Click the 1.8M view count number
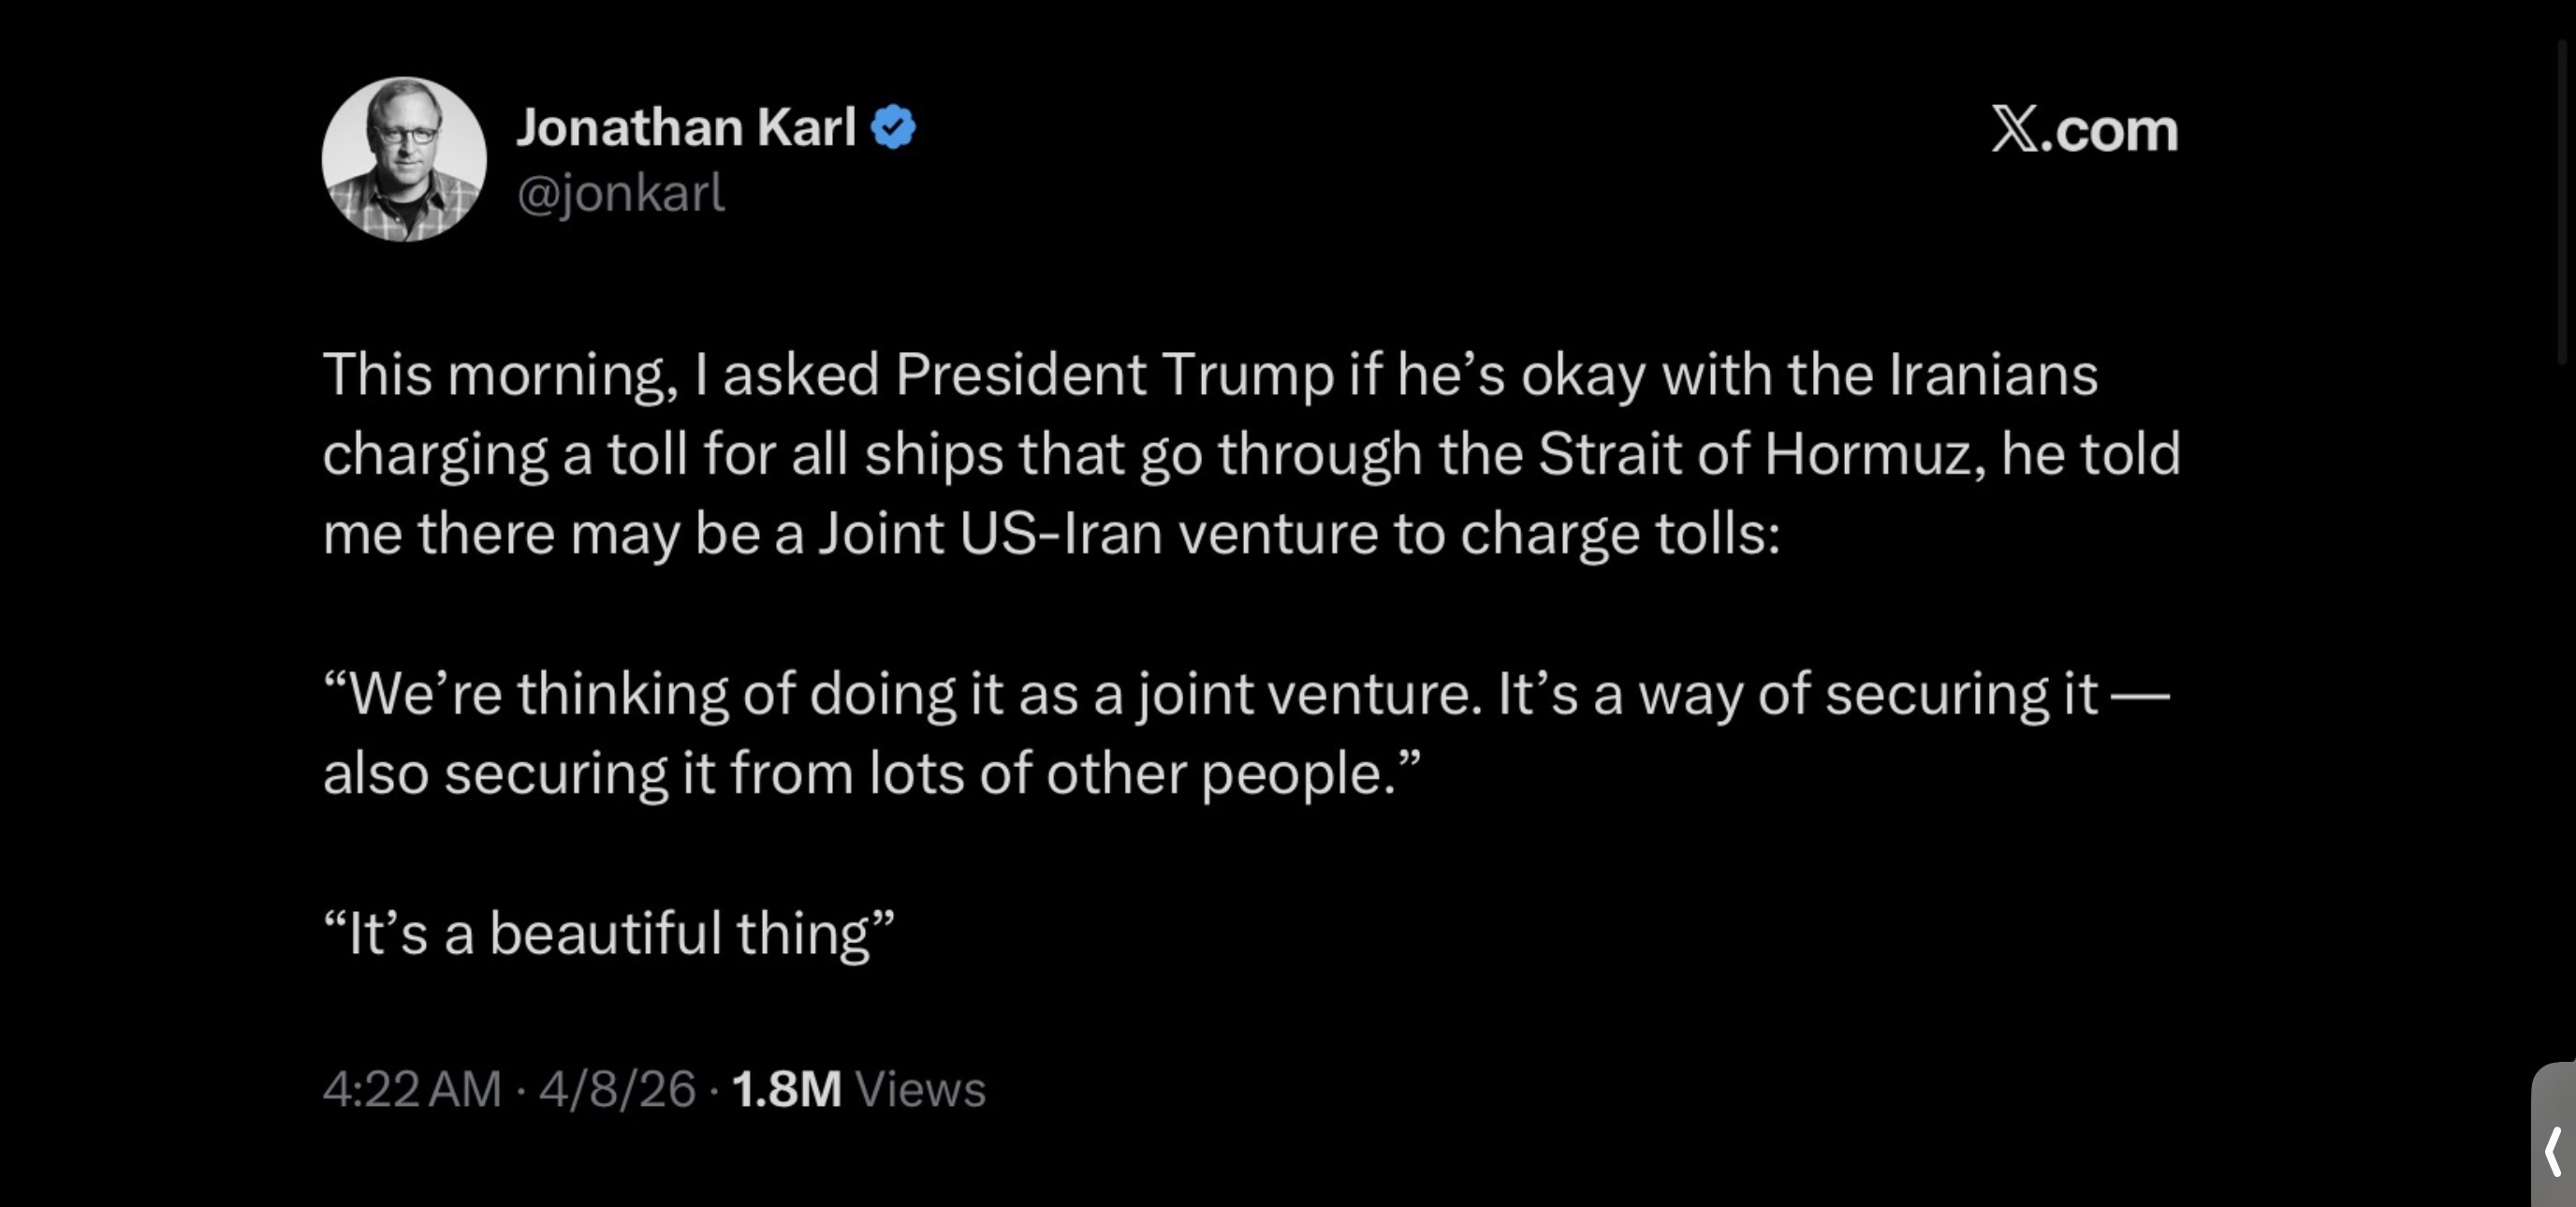This screenshot has height=1207, width=2576. (x=786, y=1089)
